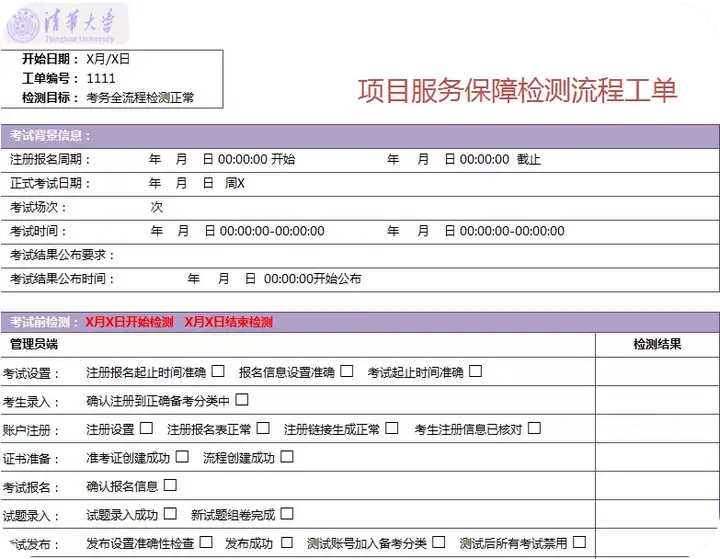This screenshot has width=720, height=559.
Task: Tick 发布设置准确性检查 checkbox
Action: [206, 542]
